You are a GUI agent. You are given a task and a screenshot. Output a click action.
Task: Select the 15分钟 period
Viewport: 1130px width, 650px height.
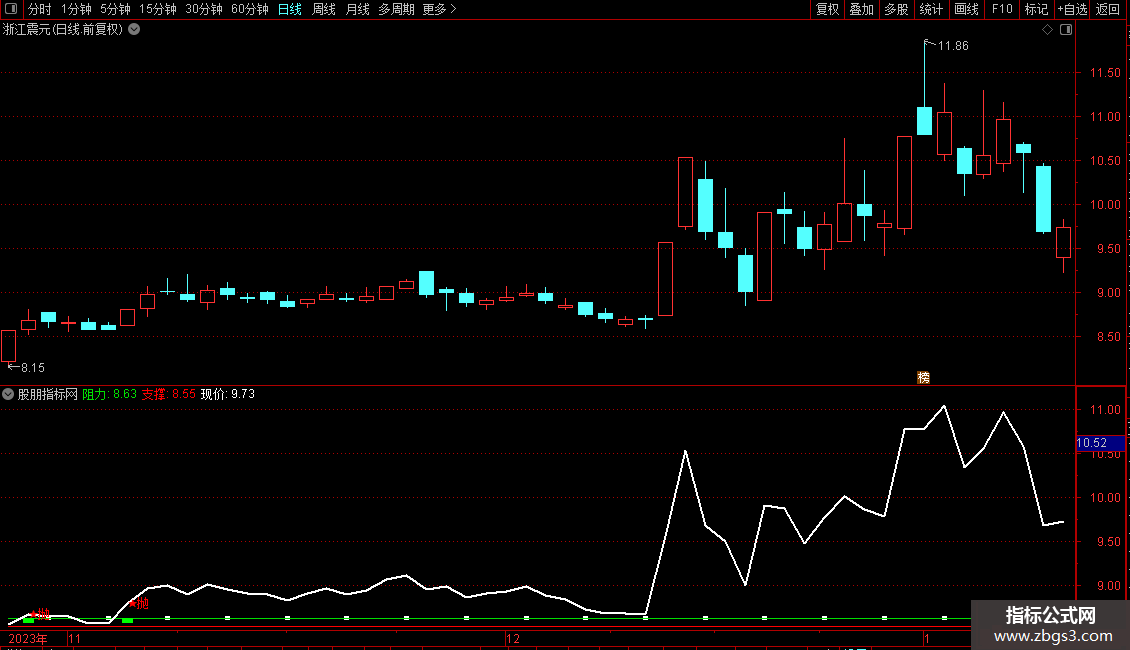tap(158, 9)
